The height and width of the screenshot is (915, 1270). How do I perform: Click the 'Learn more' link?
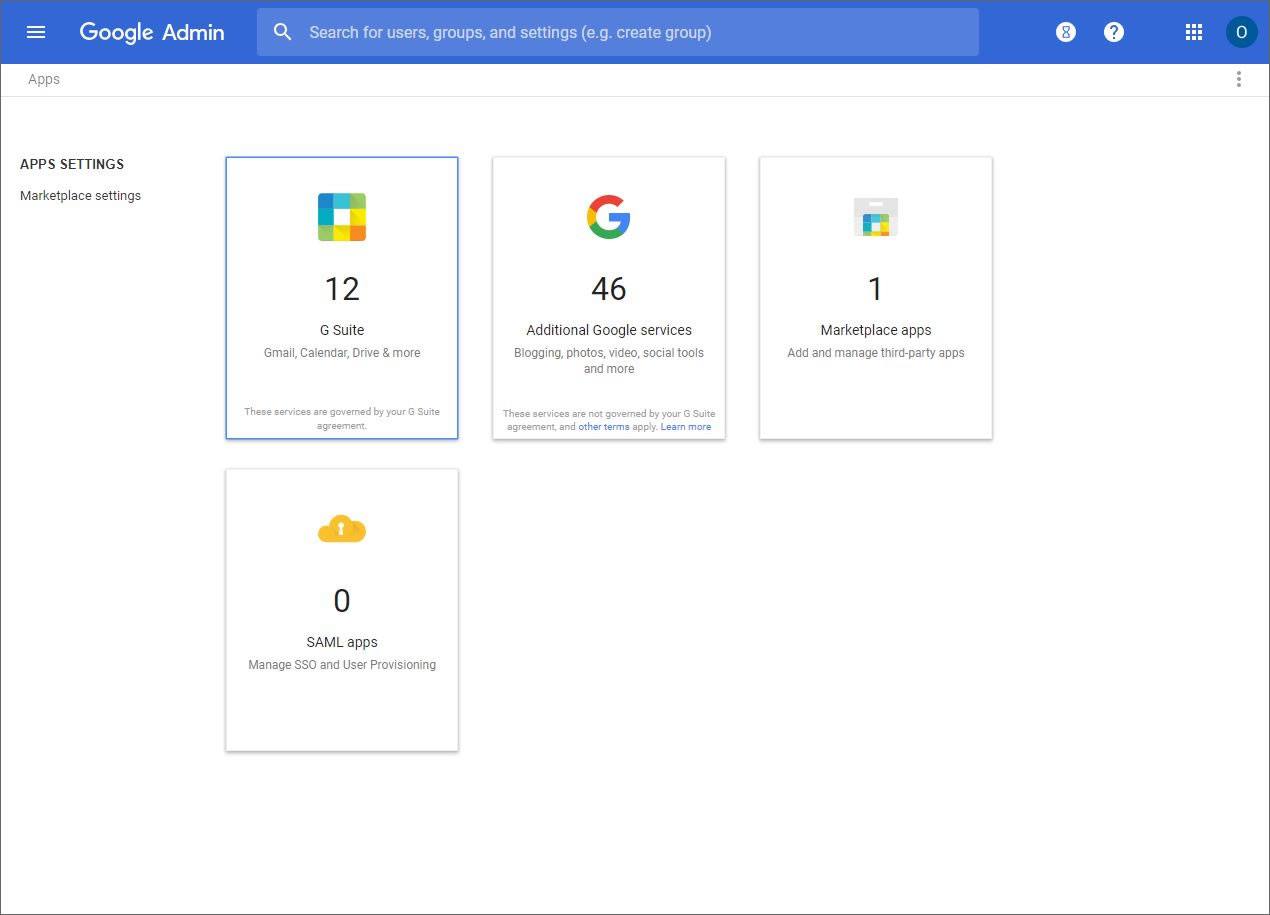[x=686, y=427]
